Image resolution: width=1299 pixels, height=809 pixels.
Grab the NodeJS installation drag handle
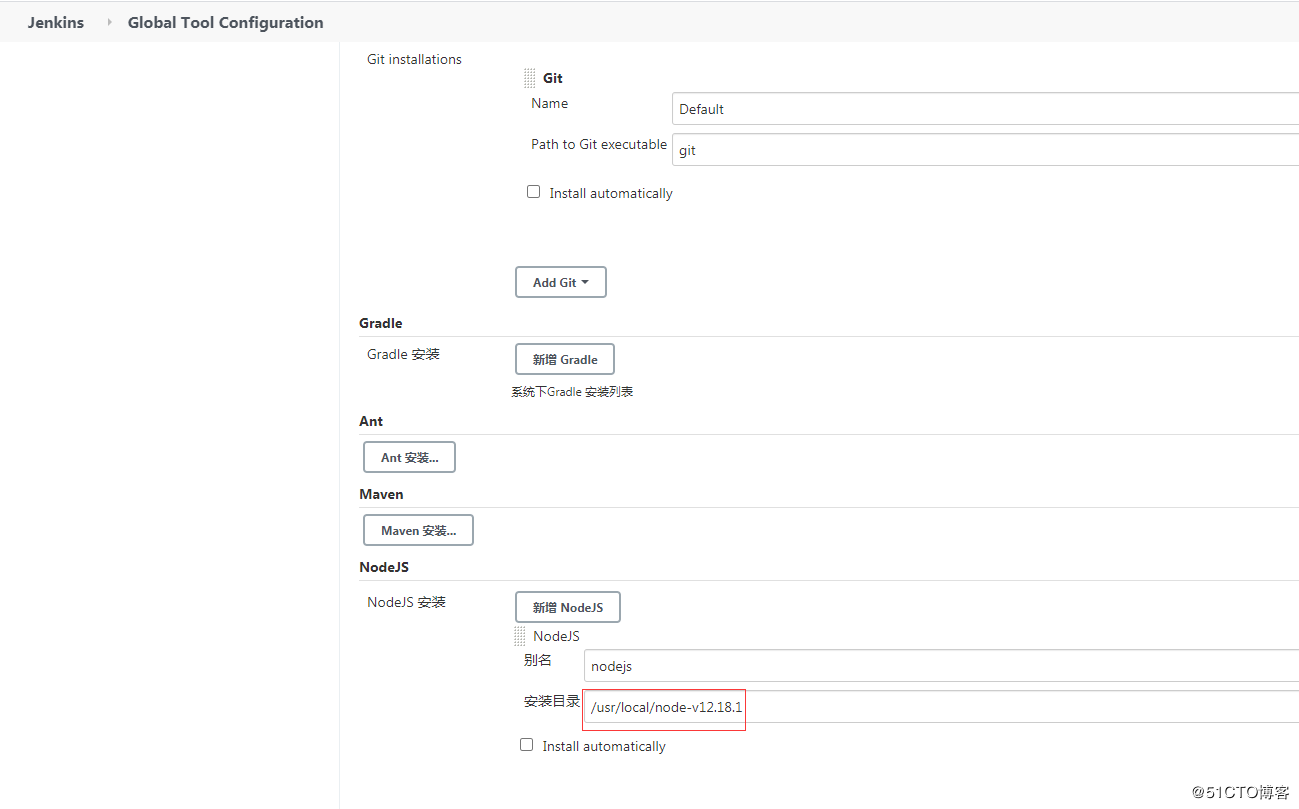(520, 636)
